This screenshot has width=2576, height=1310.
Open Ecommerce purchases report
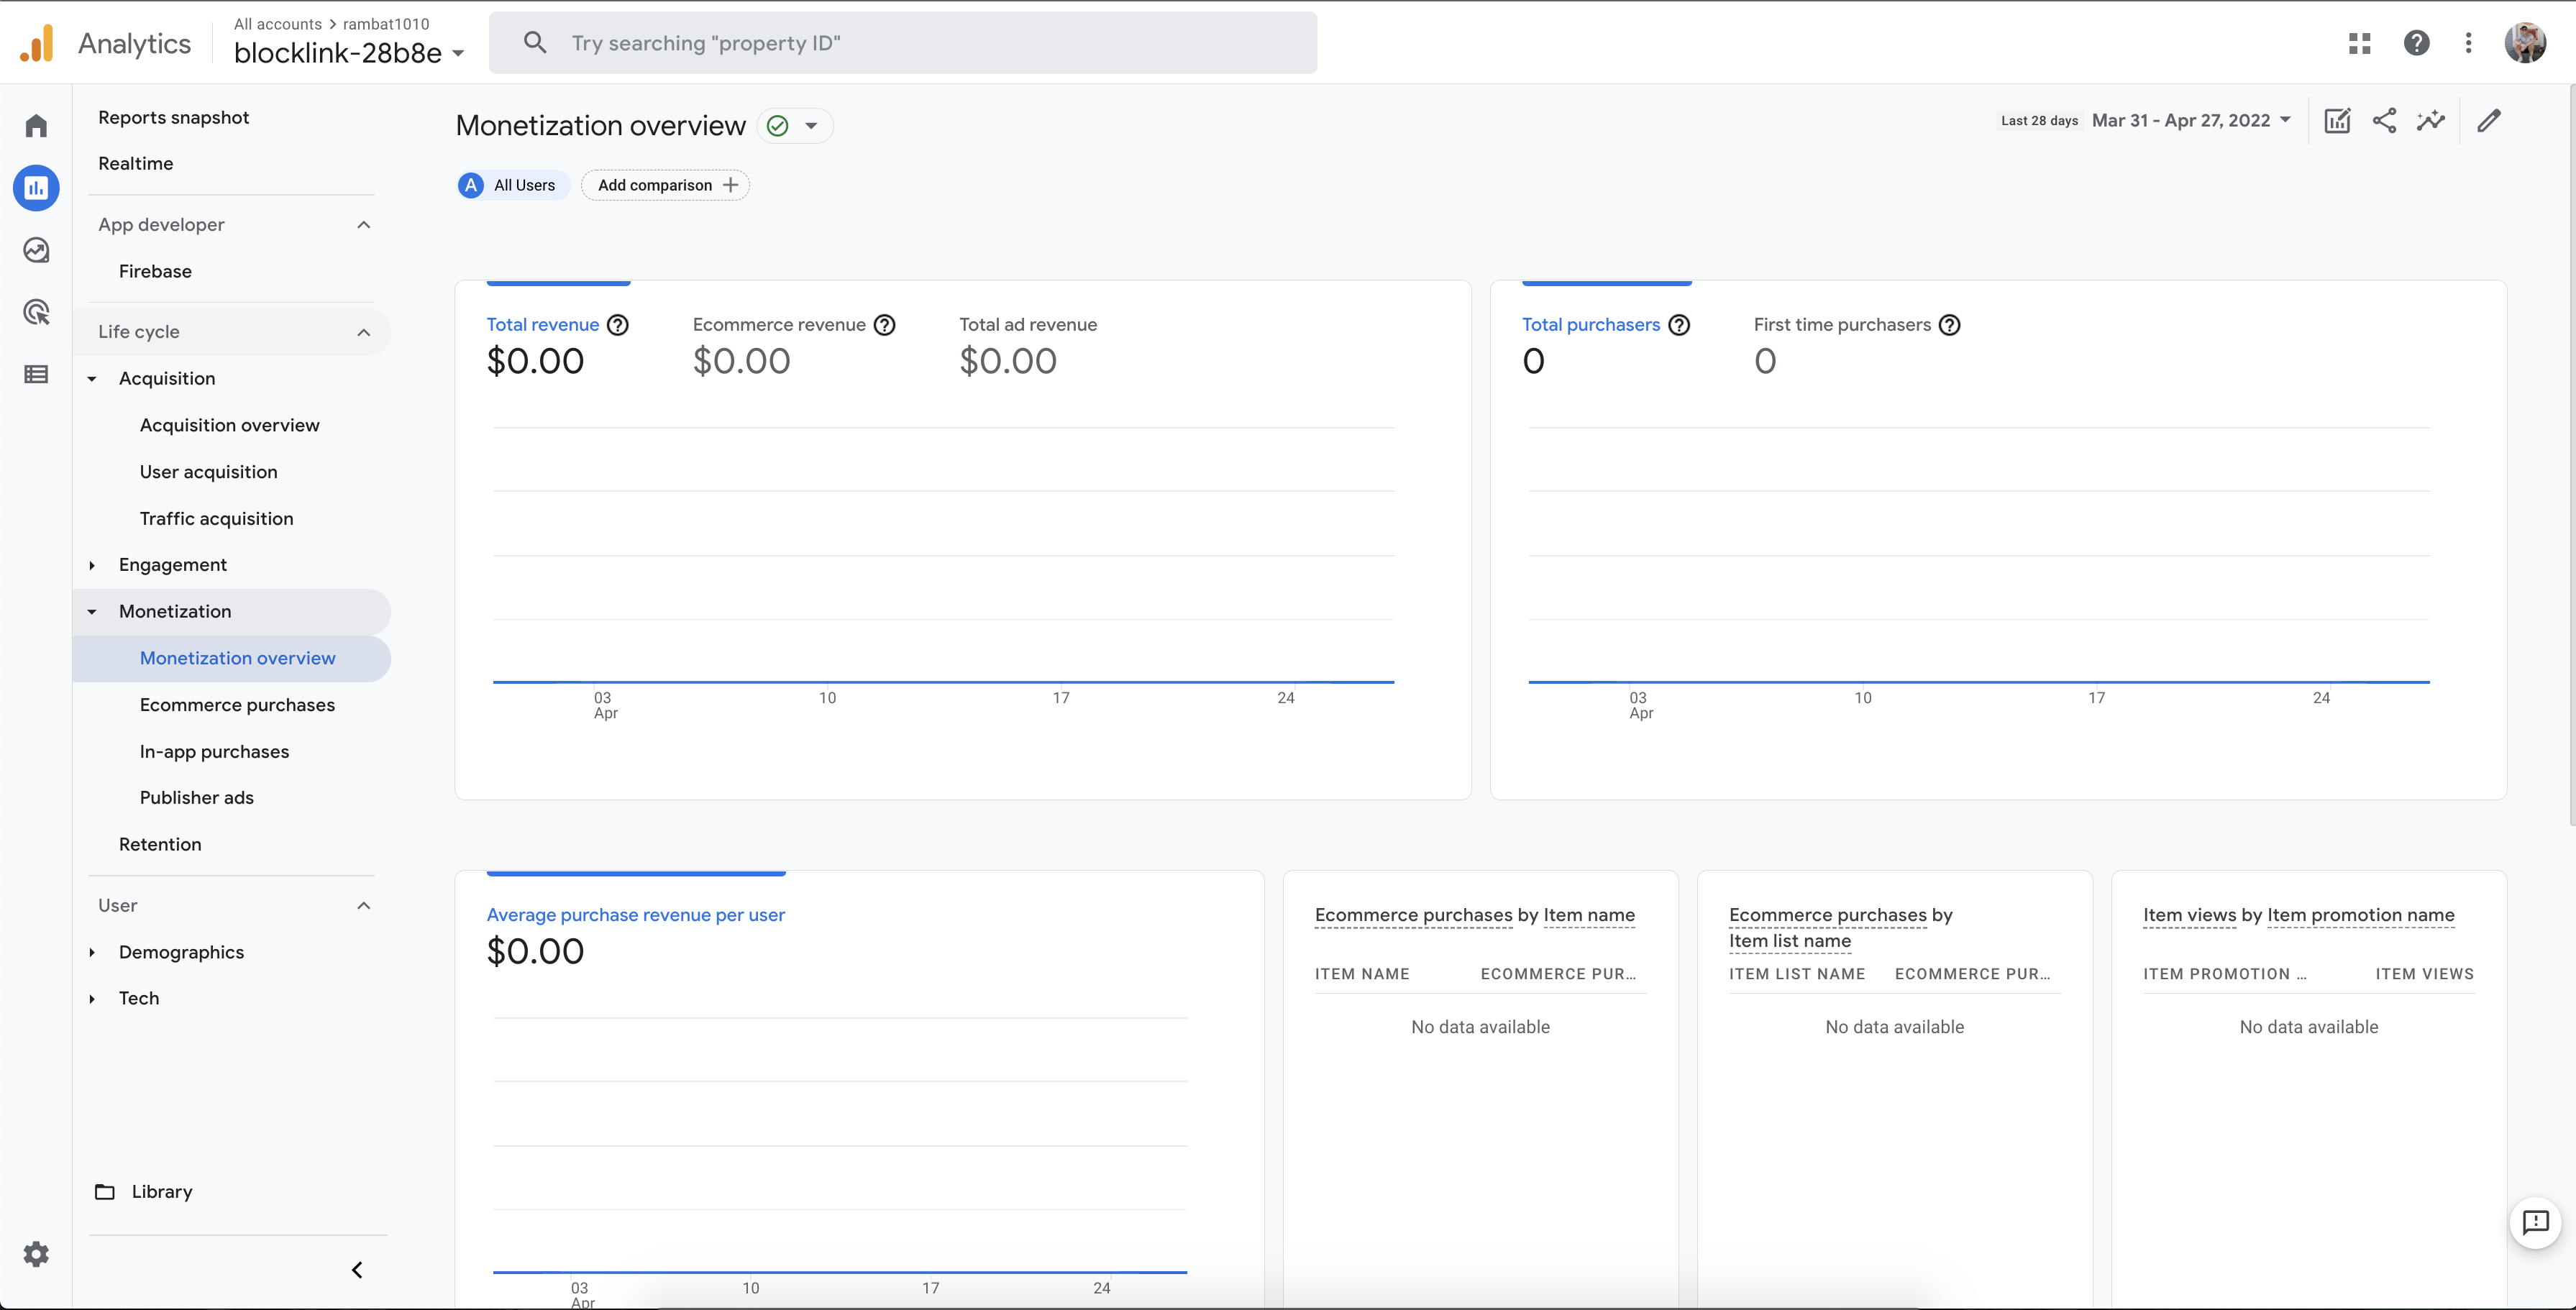click(x=237, y=705)
